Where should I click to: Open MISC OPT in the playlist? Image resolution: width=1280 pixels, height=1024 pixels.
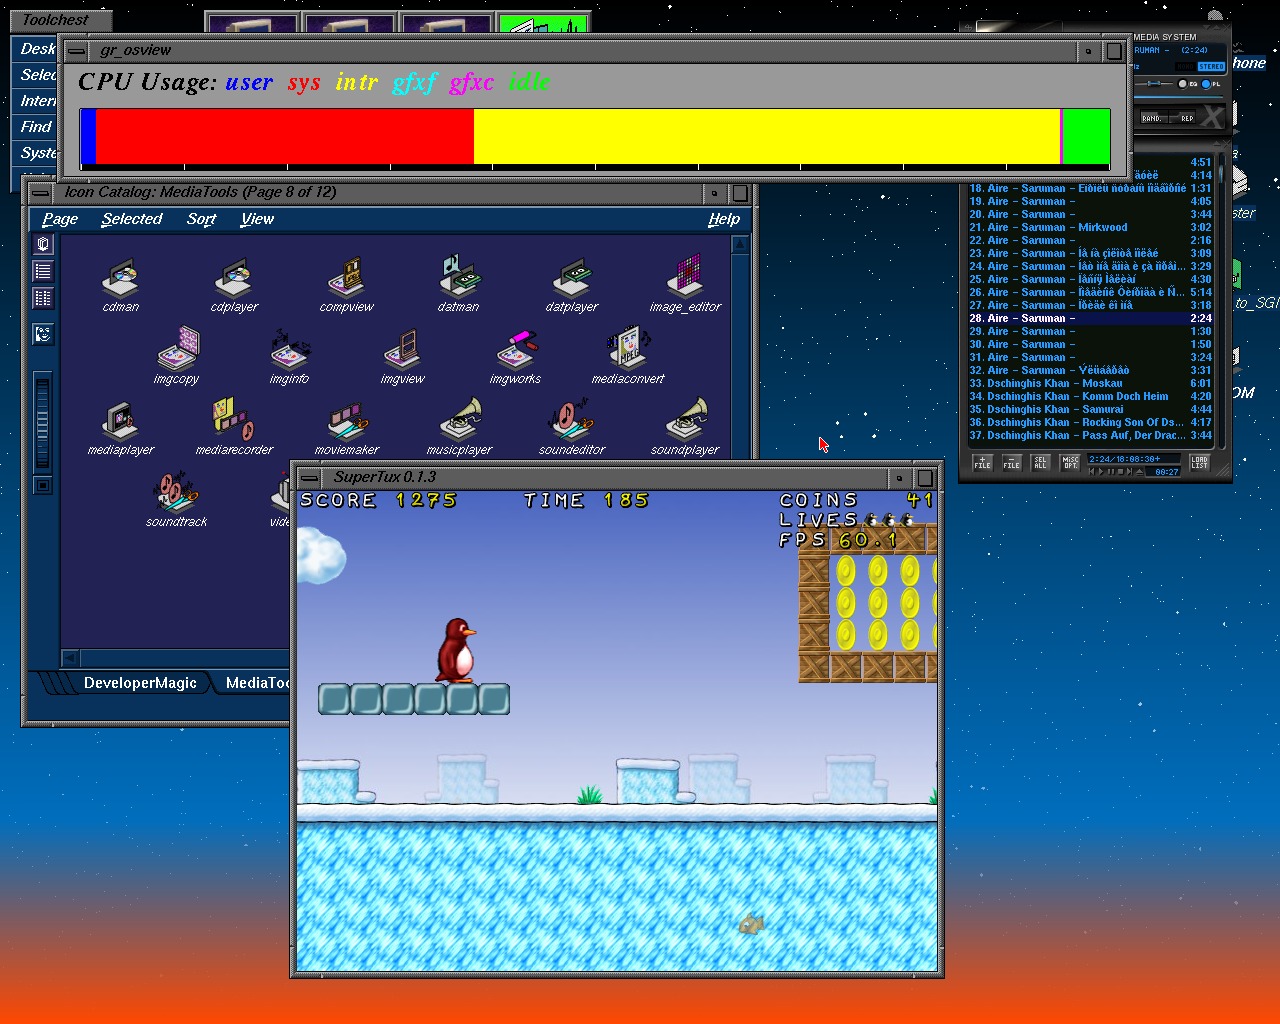click(1070, 463)
